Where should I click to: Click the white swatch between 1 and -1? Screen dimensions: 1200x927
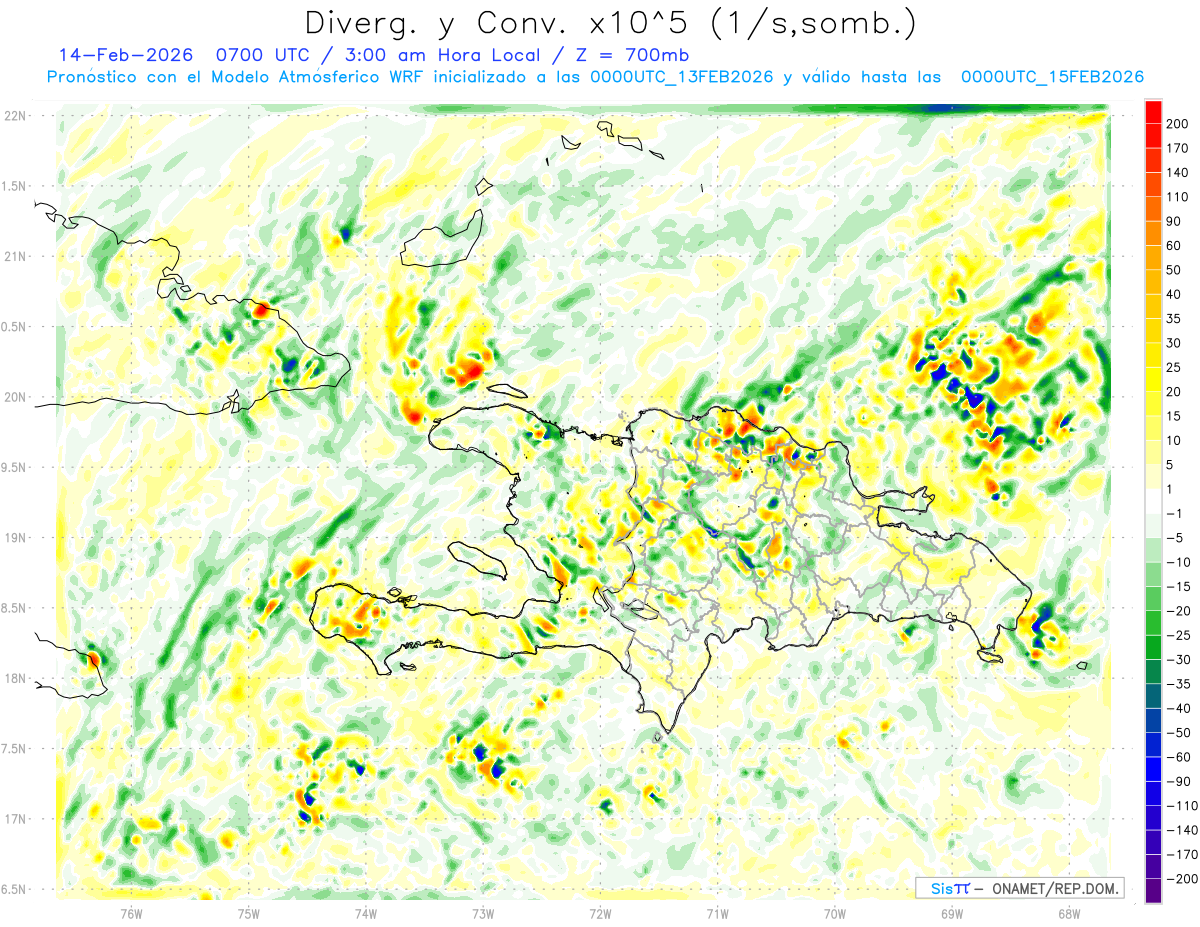coord(1153,501)
